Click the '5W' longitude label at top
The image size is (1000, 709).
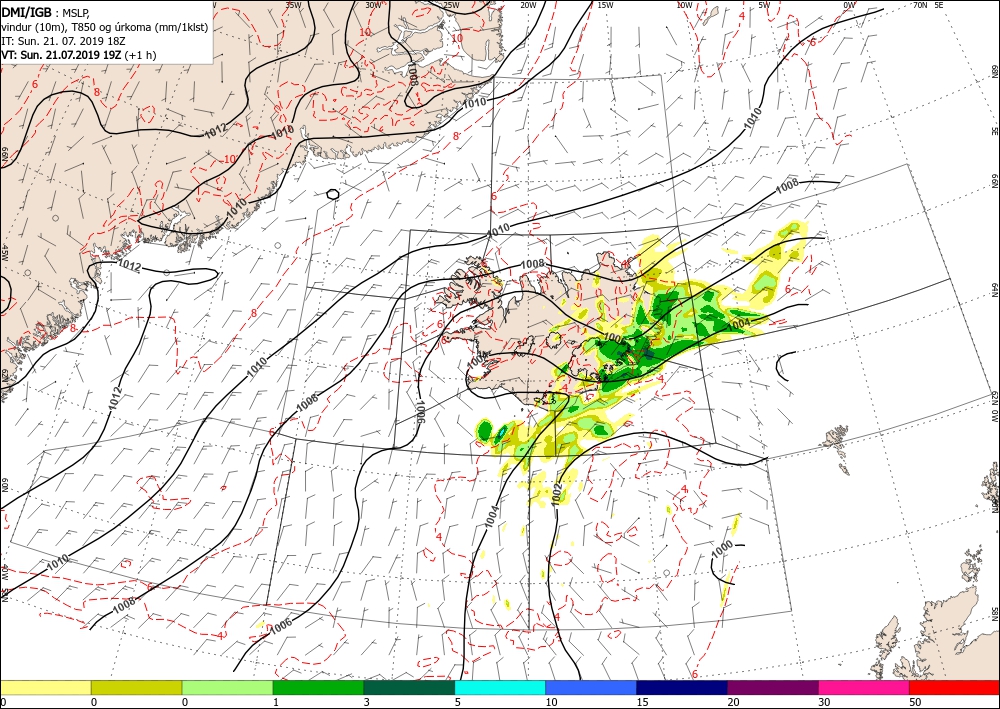coord(764,5)
